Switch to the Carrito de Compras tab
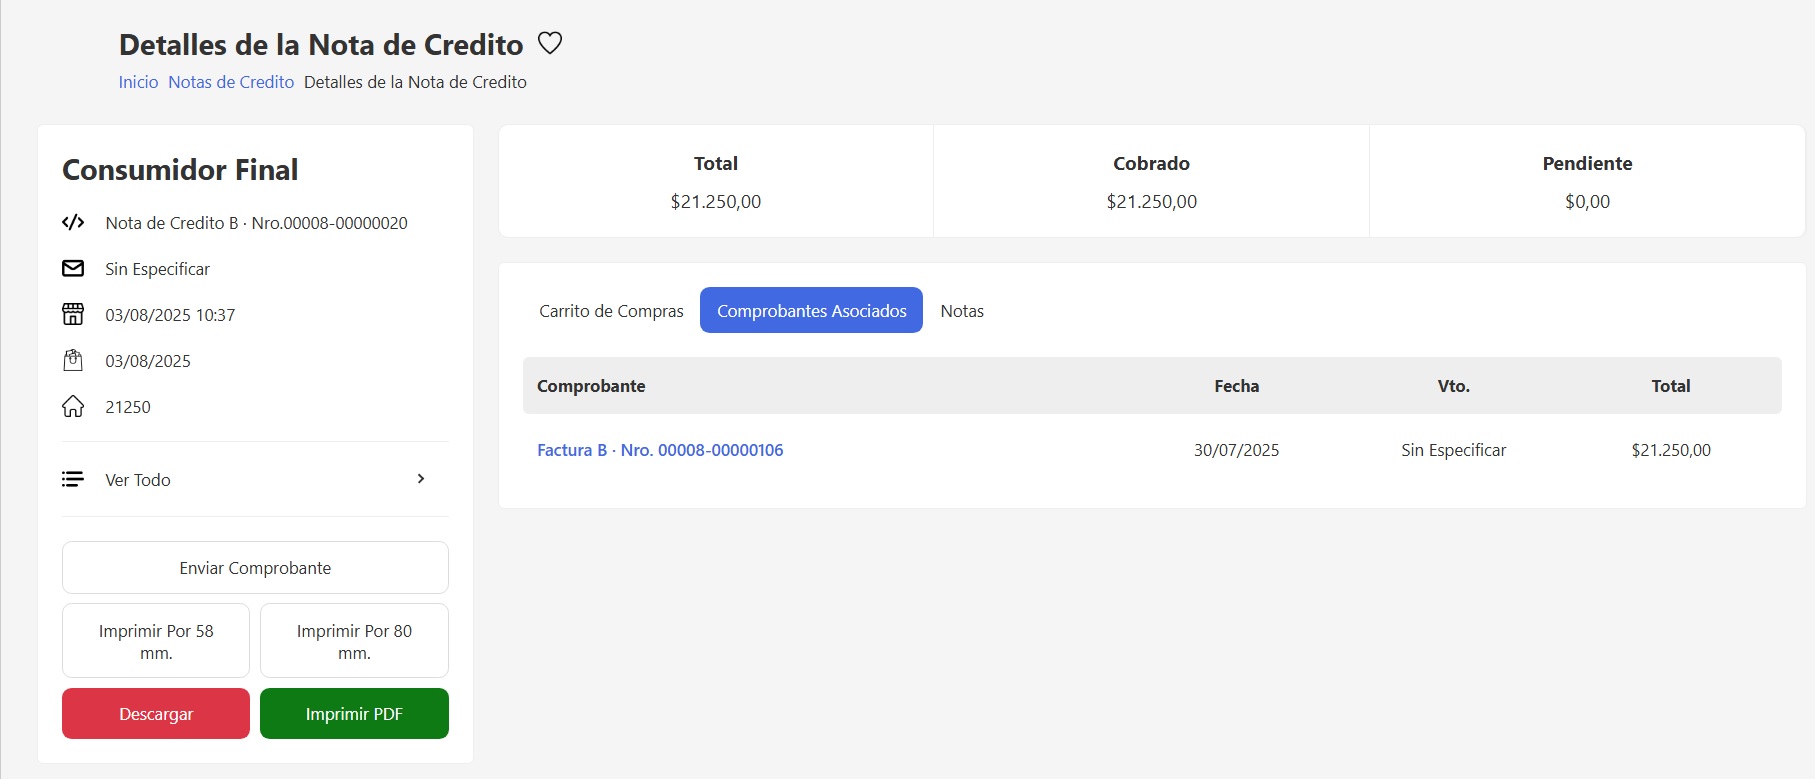 (611, 311)
